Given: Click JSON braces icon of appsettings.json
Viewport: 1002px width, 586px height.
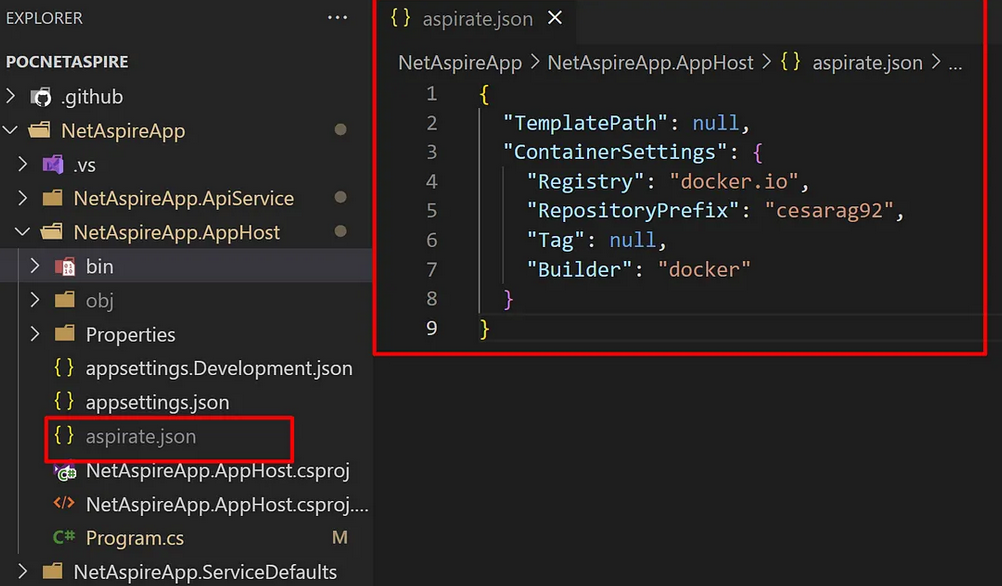Looking at the screenshot, I should (64, 401).
